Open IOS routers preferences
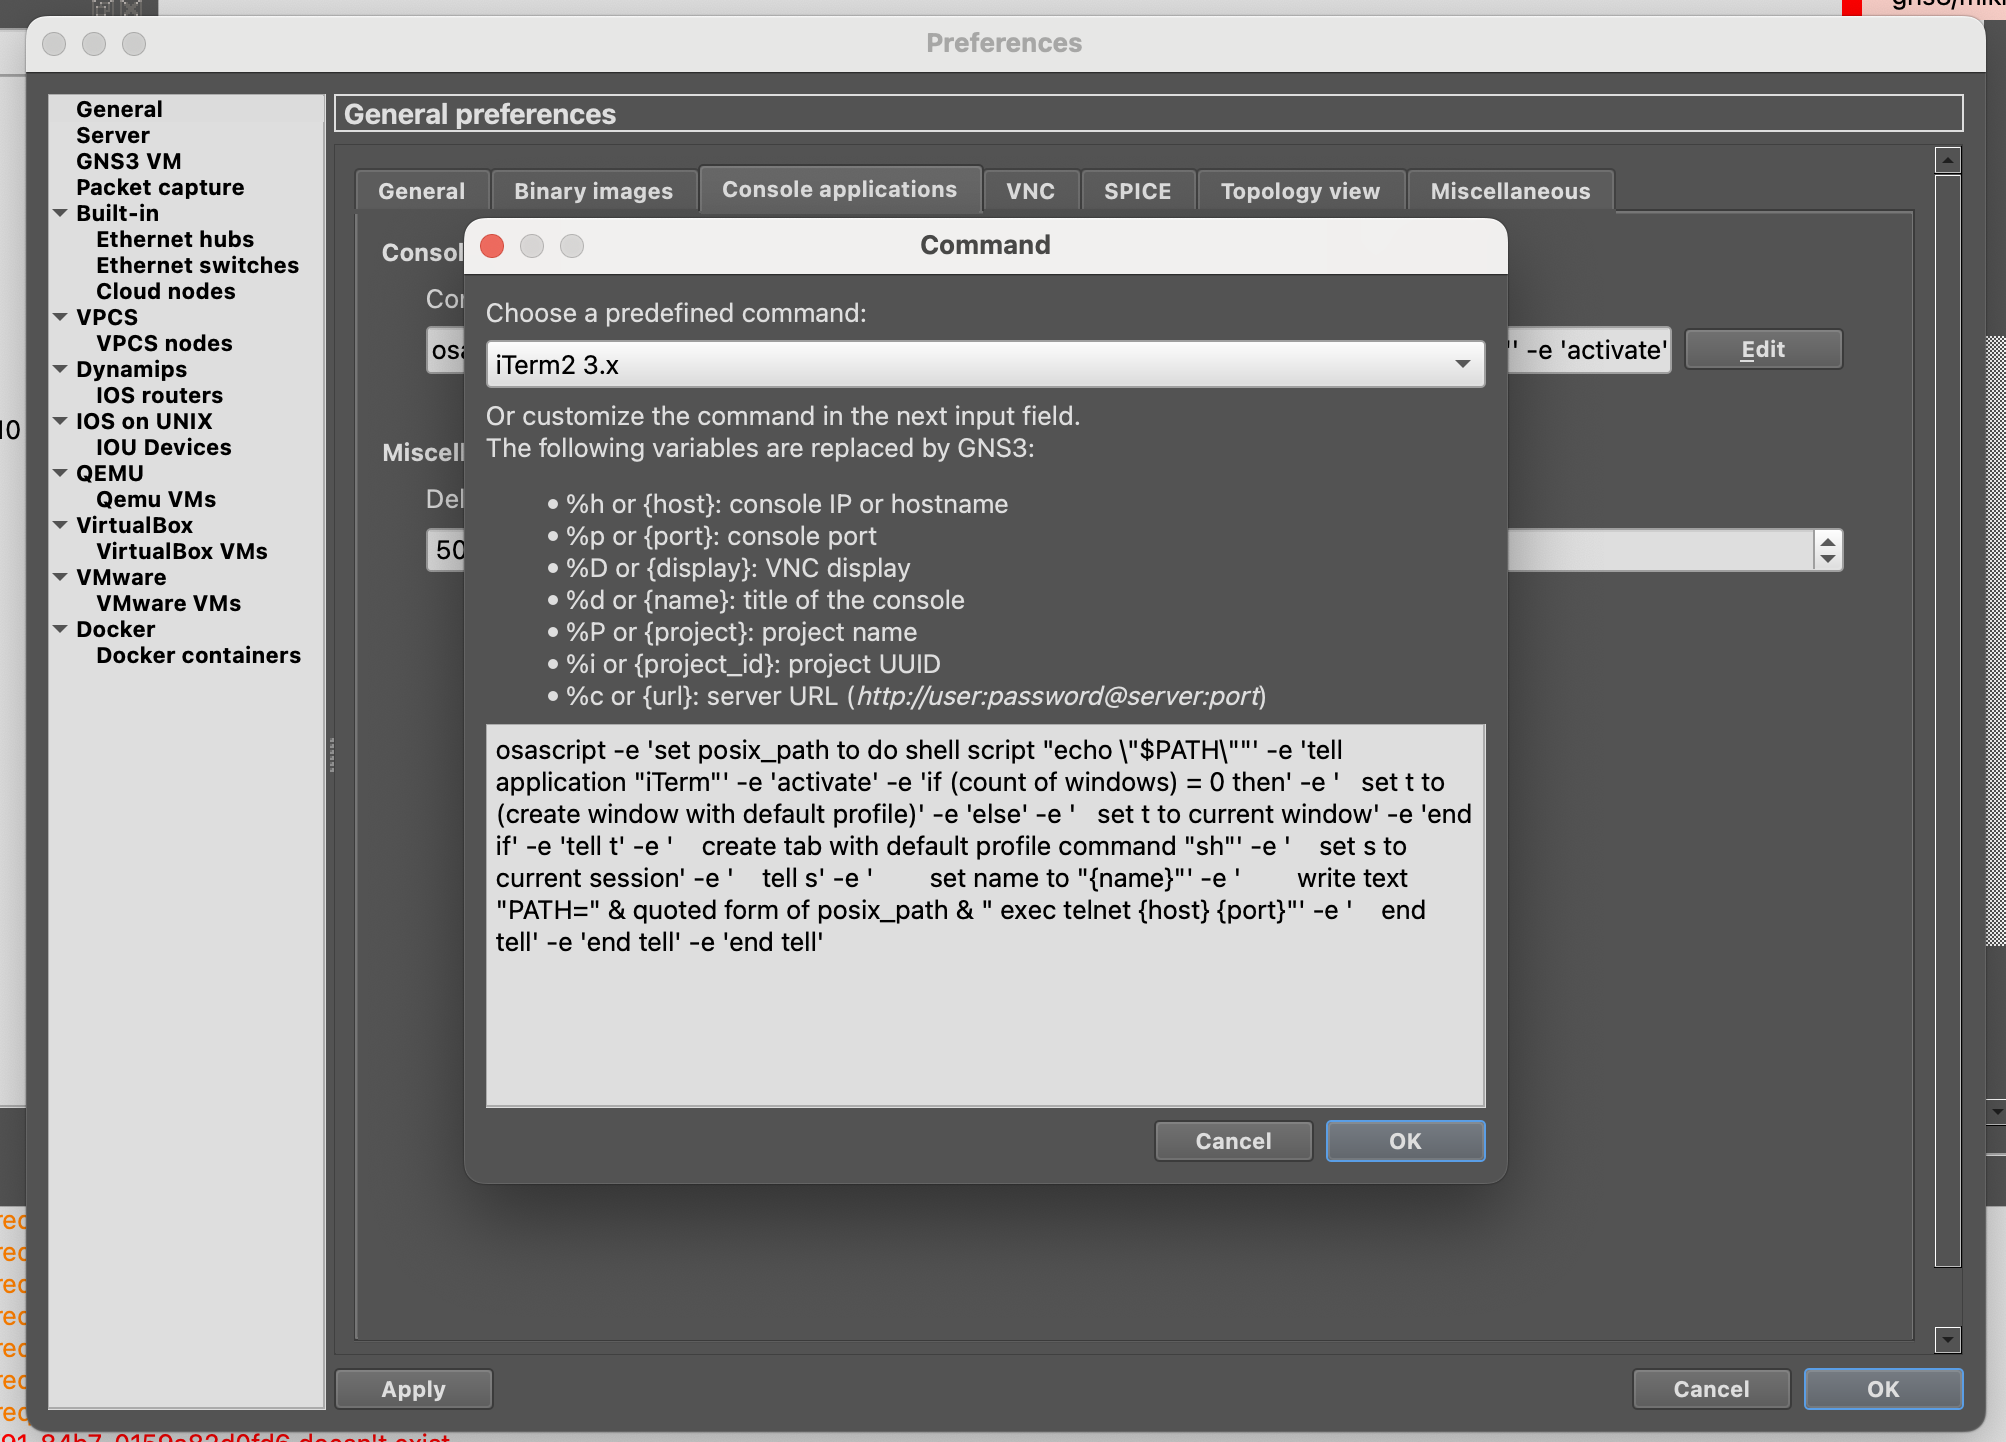Screen dimensions: 2006x1442 tap(159, 395)
